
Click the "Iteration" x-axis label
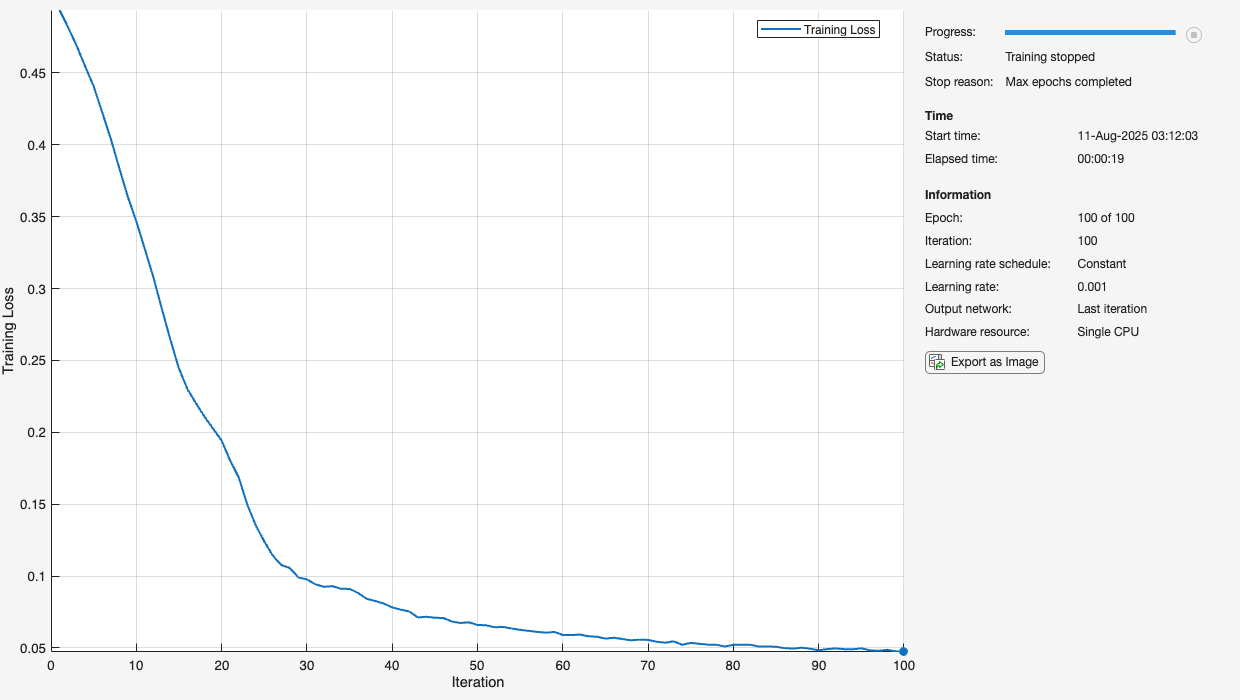click(x=478, y=682)
